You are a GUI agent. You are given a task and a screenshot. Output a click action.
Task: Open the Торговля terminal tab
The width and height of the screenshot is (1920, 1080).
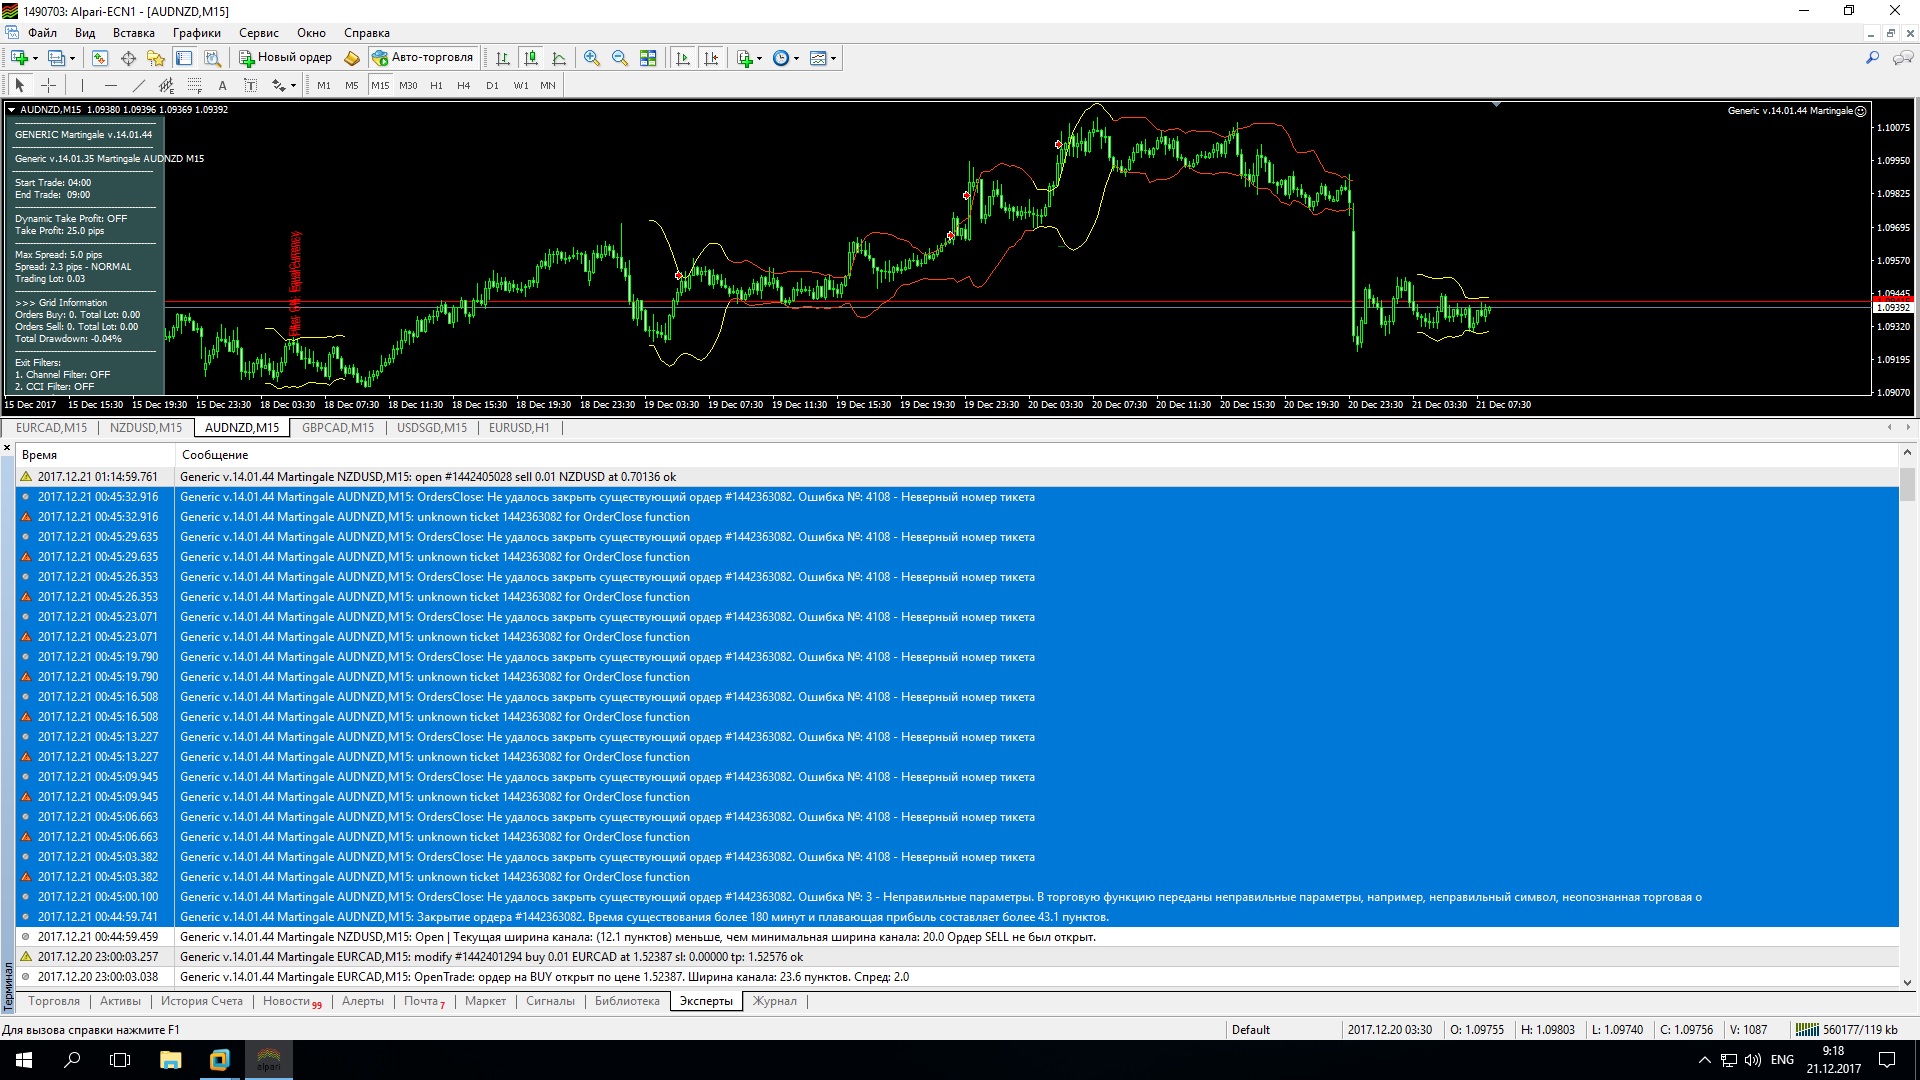pos(54,1001)
